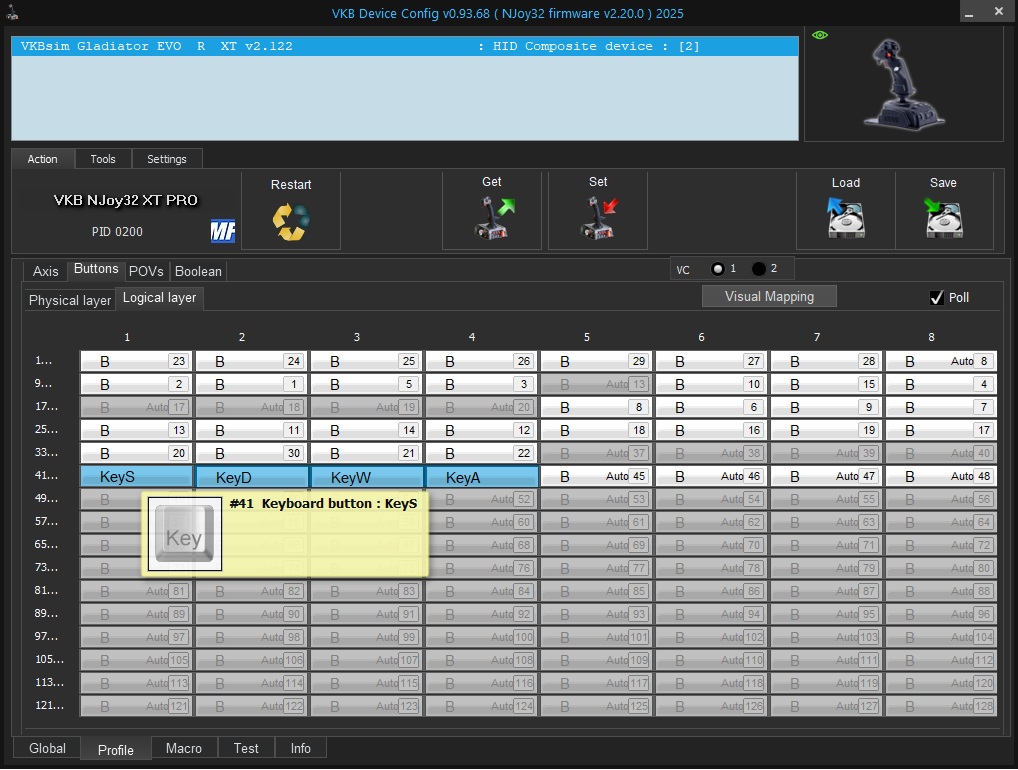The height and width of the screenshot is (770, 1018).
Task: Click the blue MF logo icon
Action: [x=223, y=230]
